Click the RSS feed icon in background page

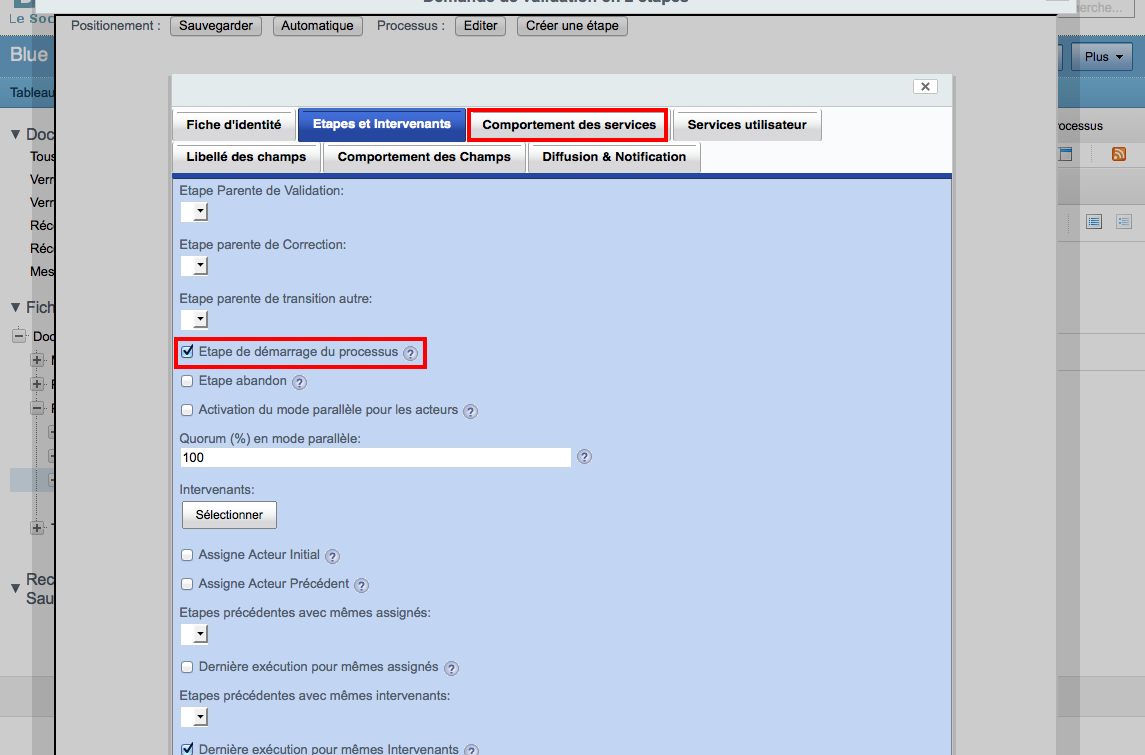(1119, 154)
